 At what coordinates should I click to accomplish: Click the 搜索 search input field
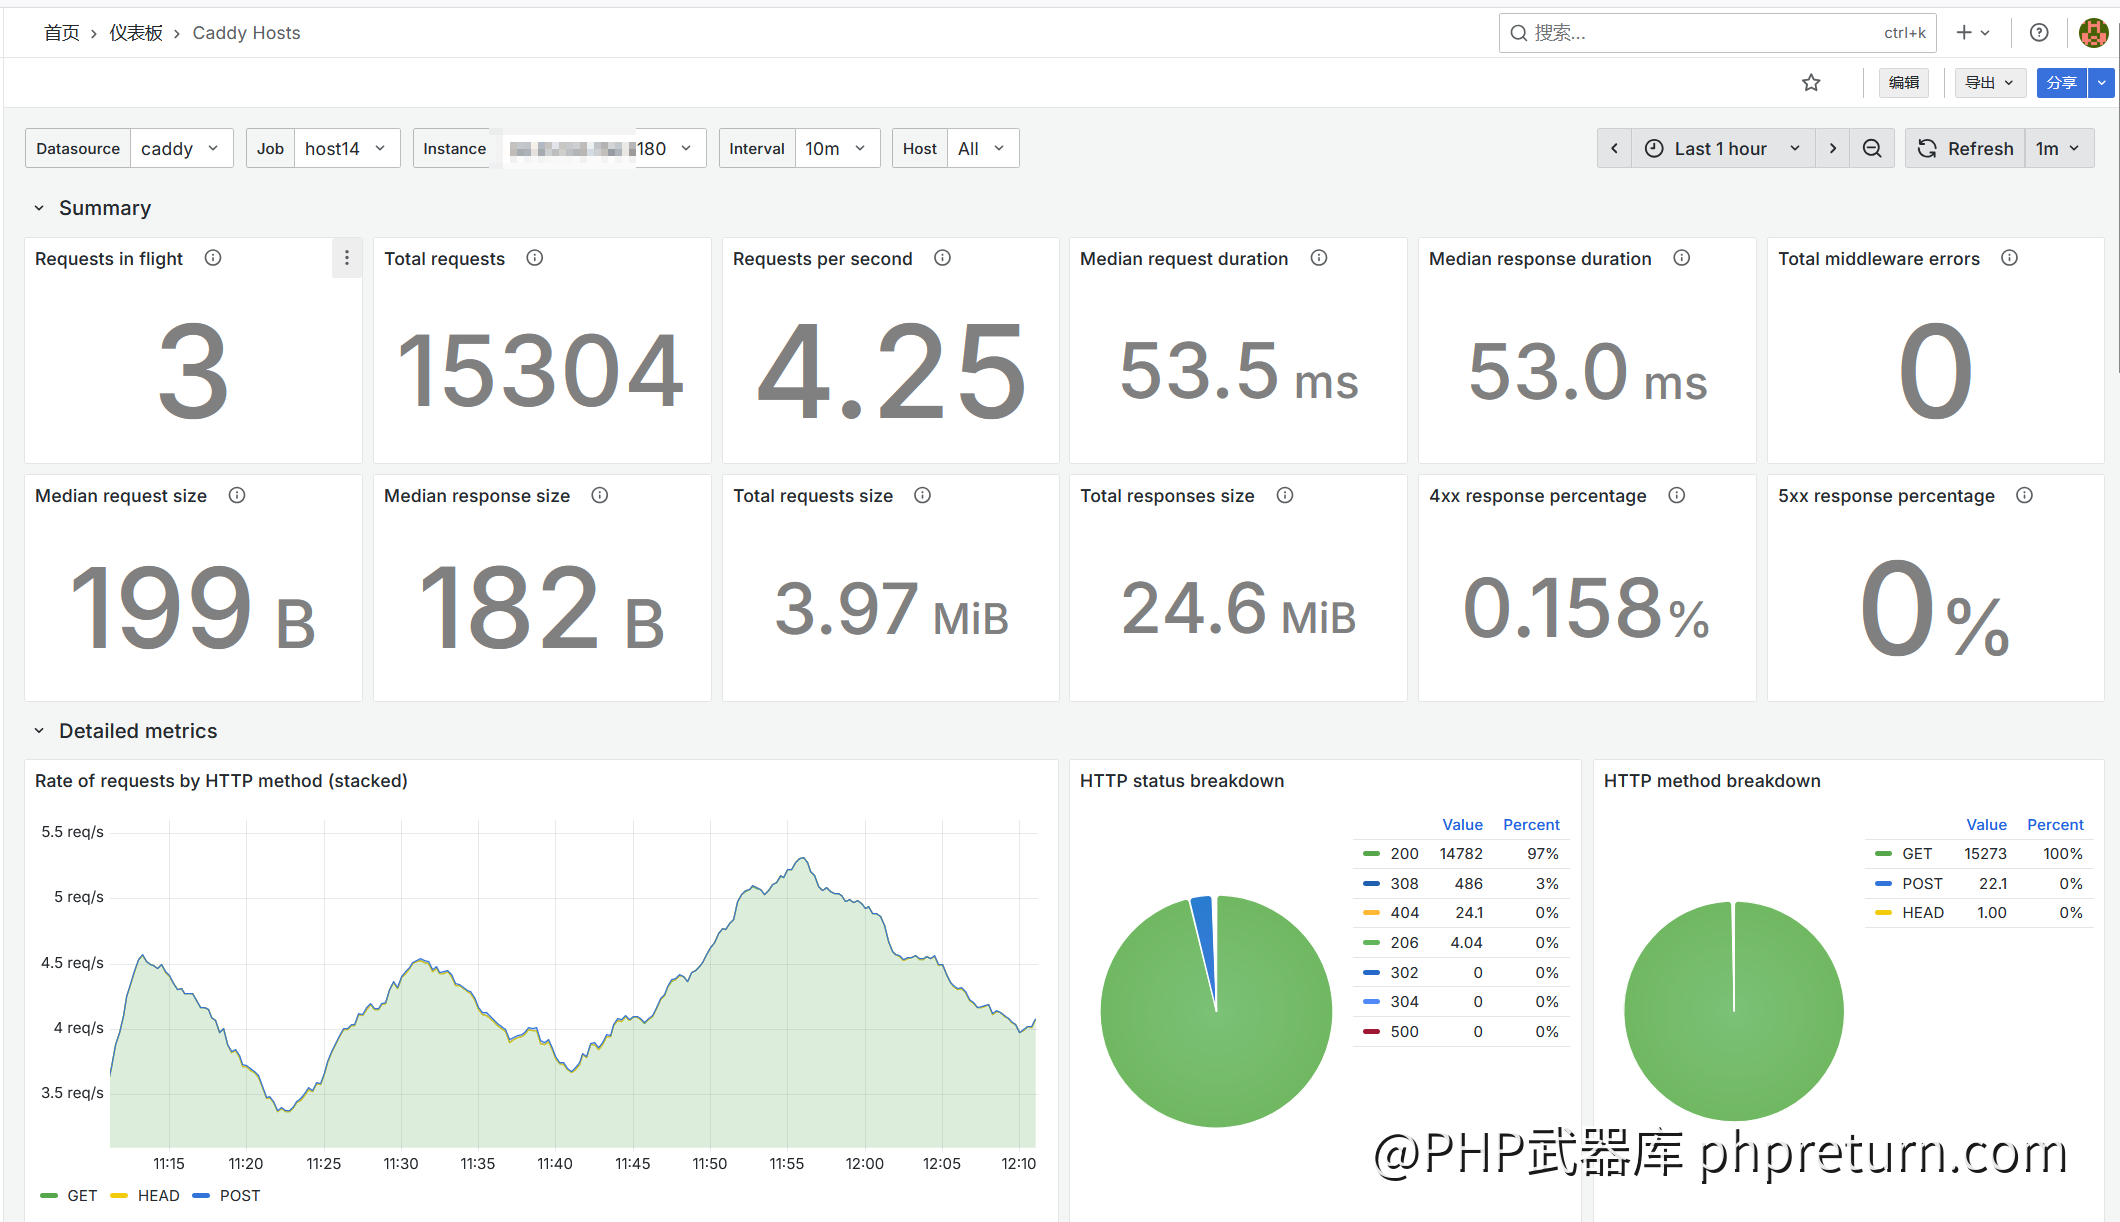pyautogui.click(x=1700, y=33)
